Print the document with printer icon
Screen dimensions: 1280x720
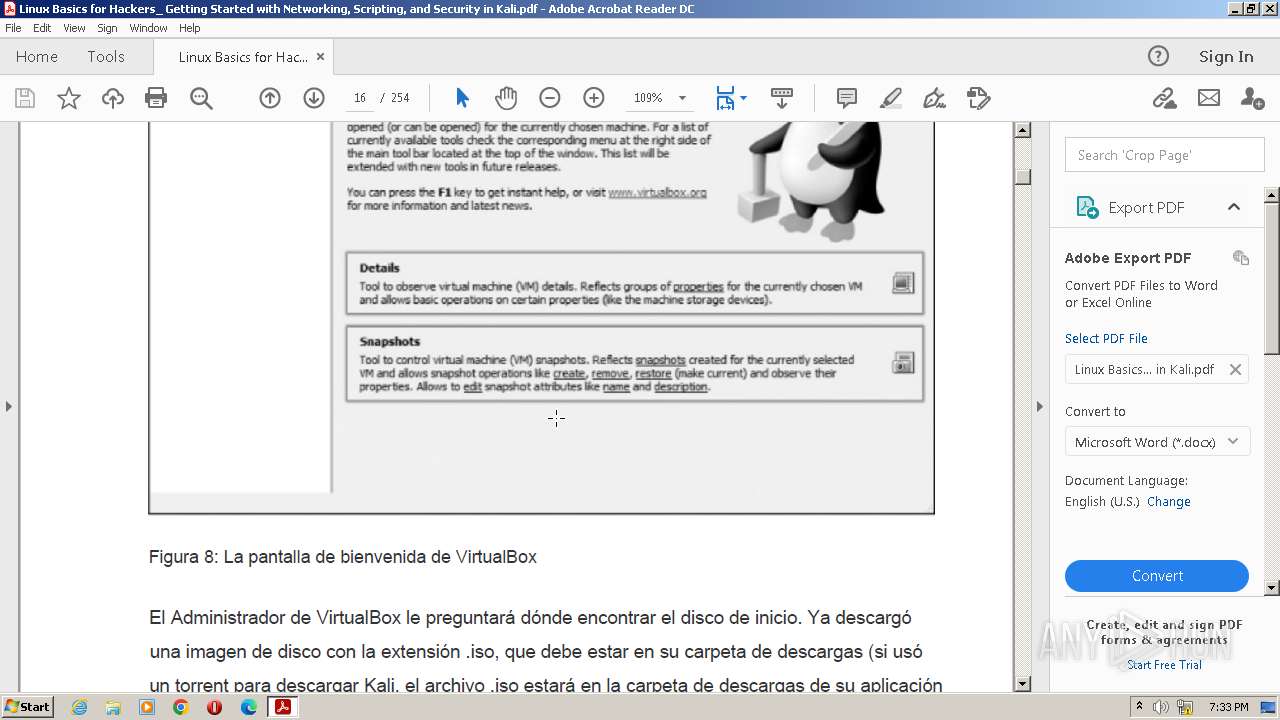coord(156,98)
